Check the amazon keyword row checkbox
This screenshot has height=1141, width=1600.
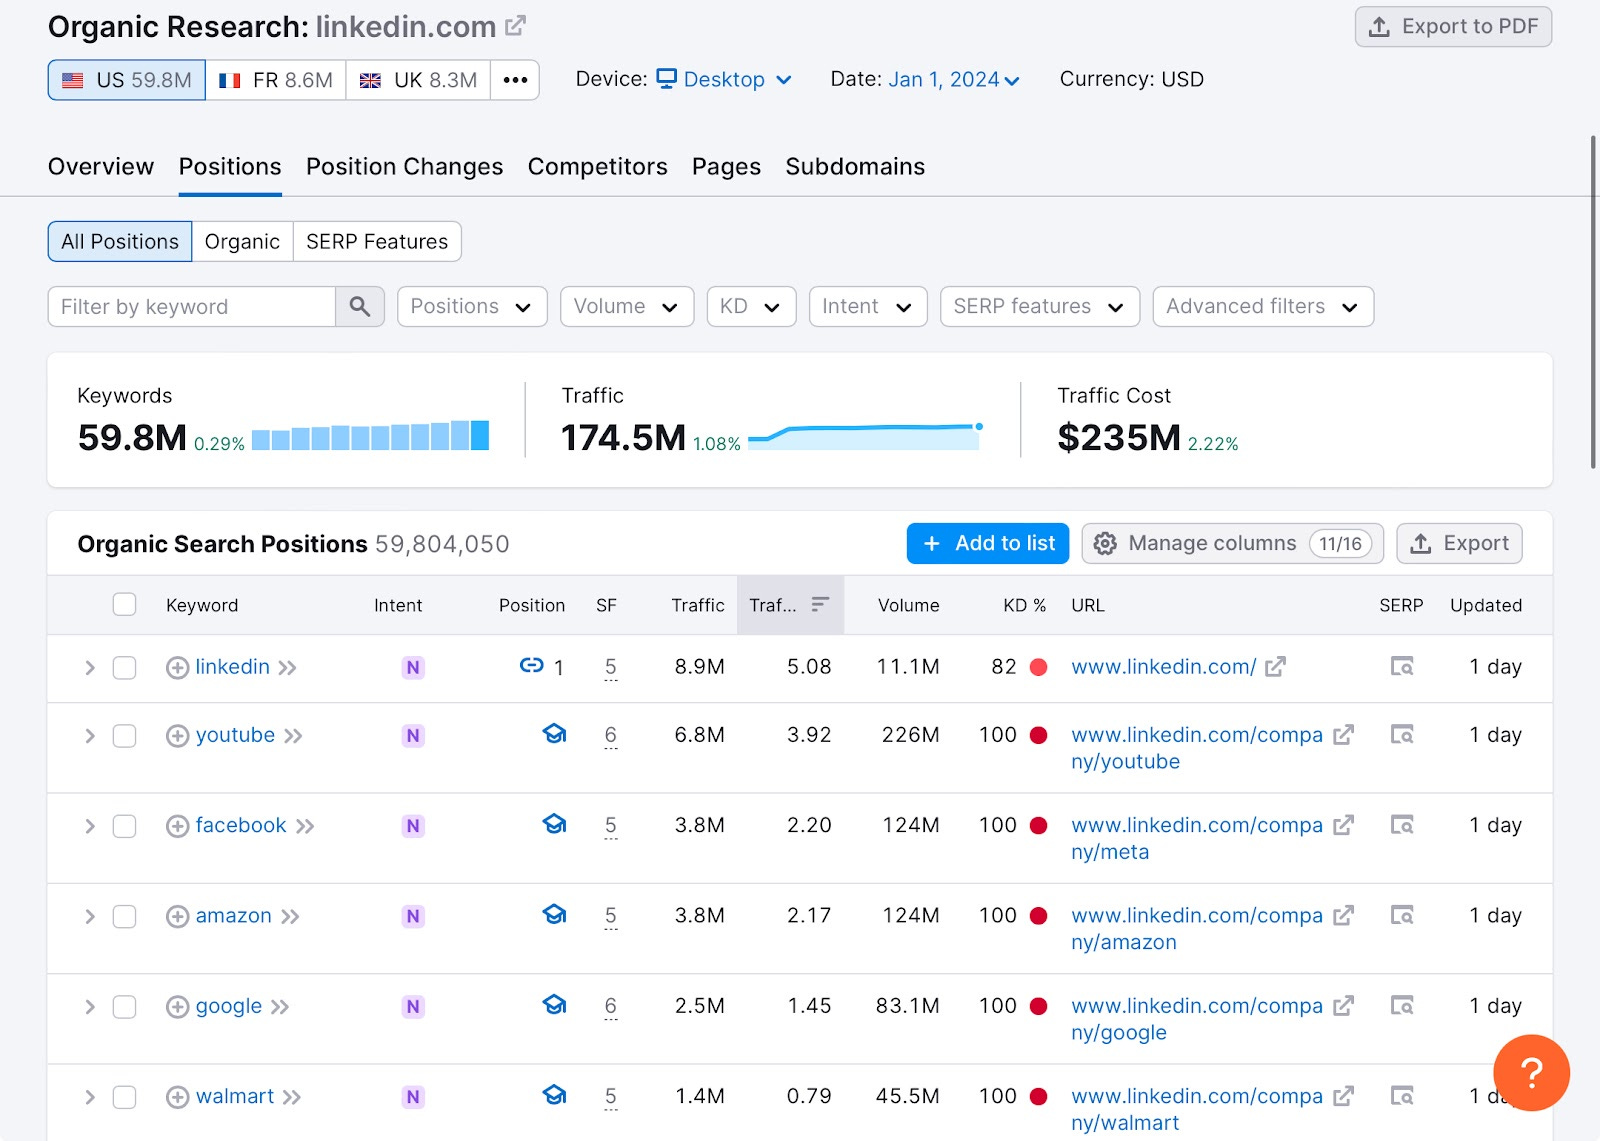click(x=124, y=917)
